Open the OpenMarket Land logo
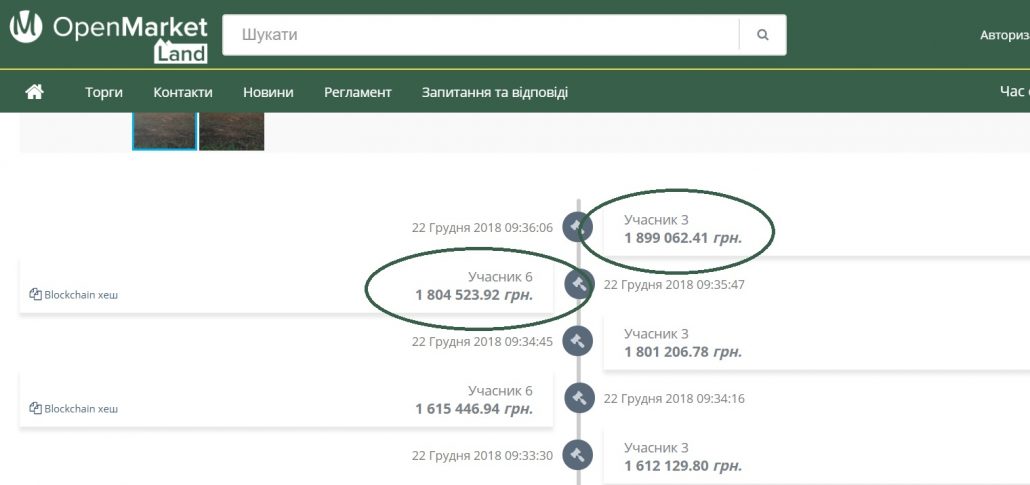This screenshot has height=485, width=1030. click(x=108, y=37)
